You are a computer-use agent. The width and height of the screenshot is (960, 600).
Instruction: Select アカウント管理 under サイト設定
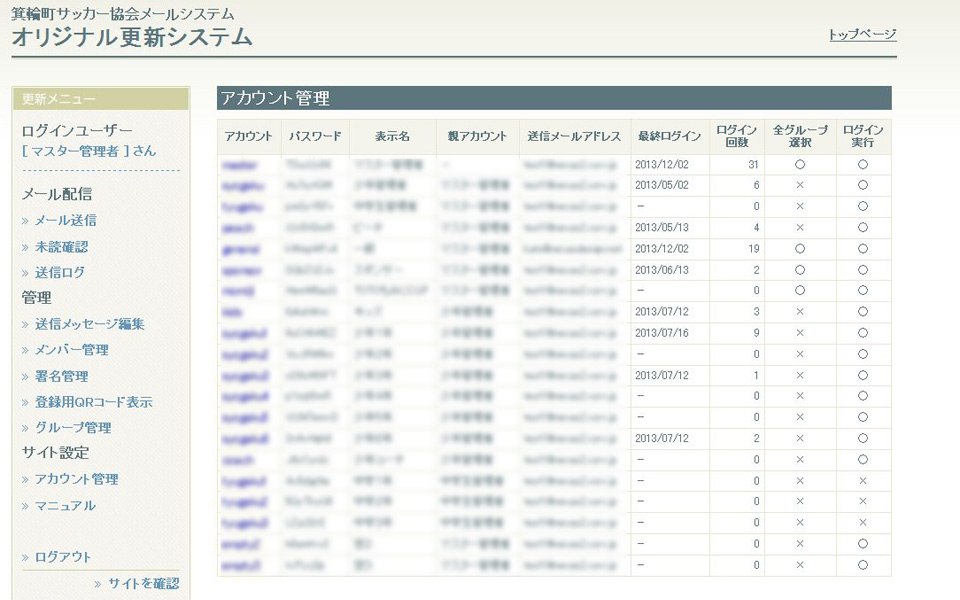tap(76, 479)
